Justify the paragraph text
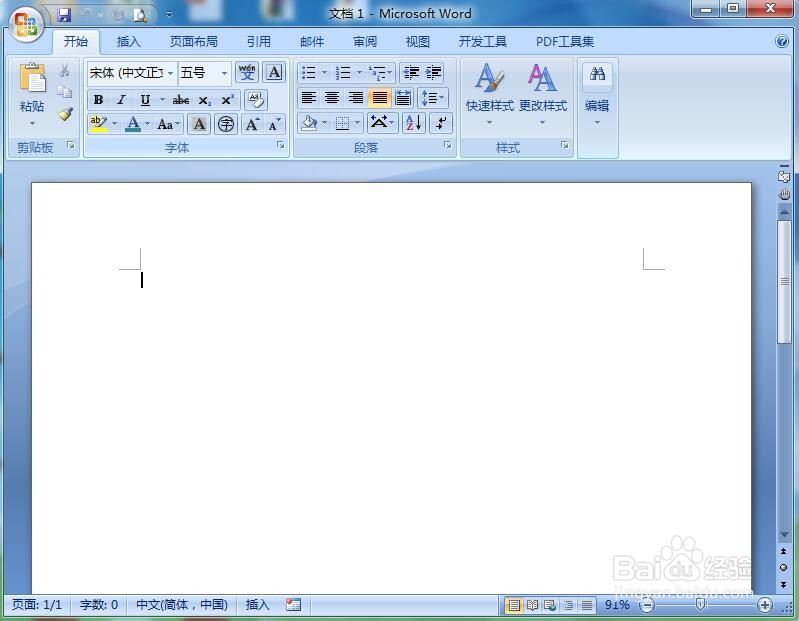This screenshot has width=799, height=621. (380, 97)
